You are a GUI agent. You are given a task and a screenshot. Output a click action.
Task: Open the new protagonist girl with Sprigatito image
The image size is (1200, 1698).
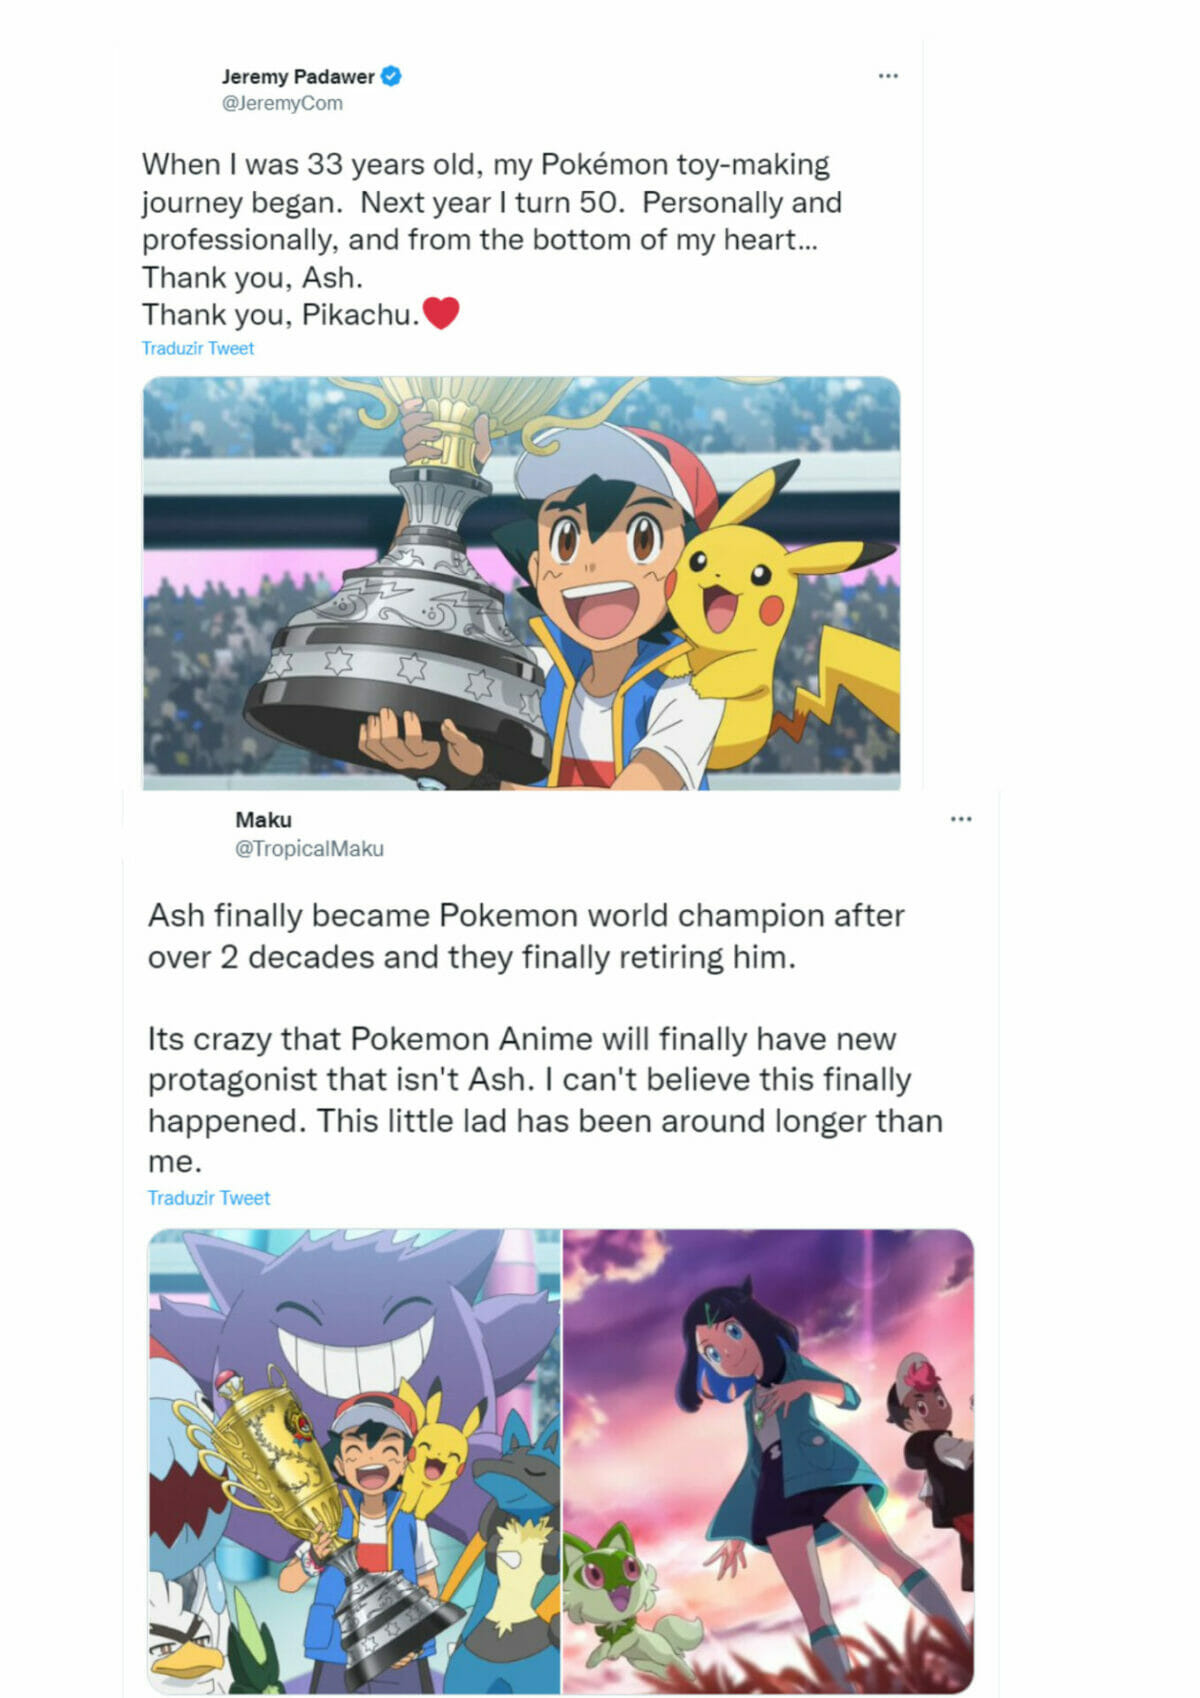click(768, 1461)
